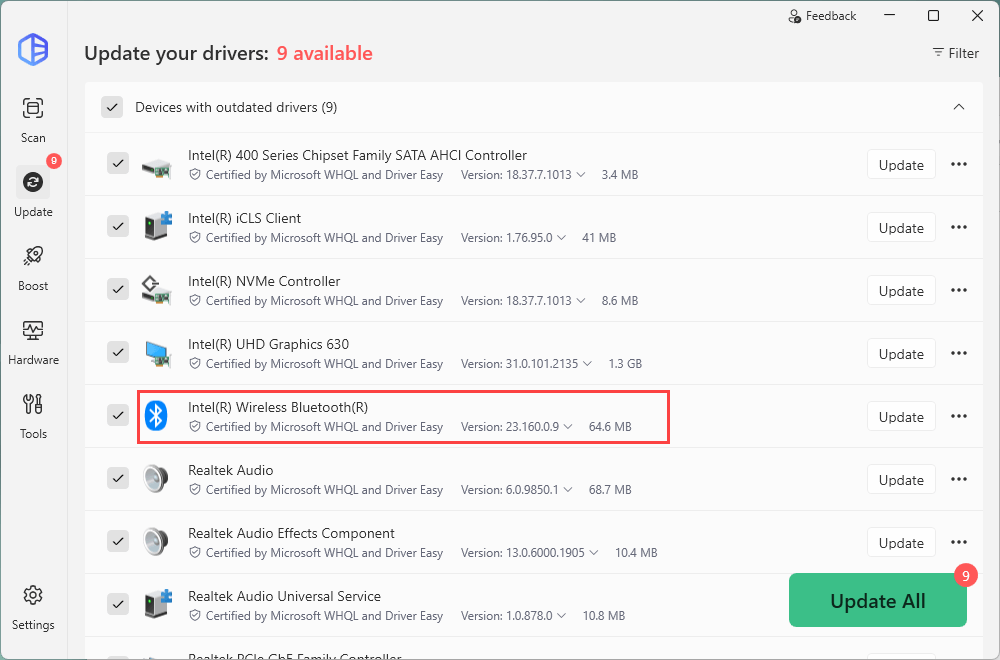Click the Driver Easy logo icon
This screenshot has height=660, width=1000.
point(33,49)
